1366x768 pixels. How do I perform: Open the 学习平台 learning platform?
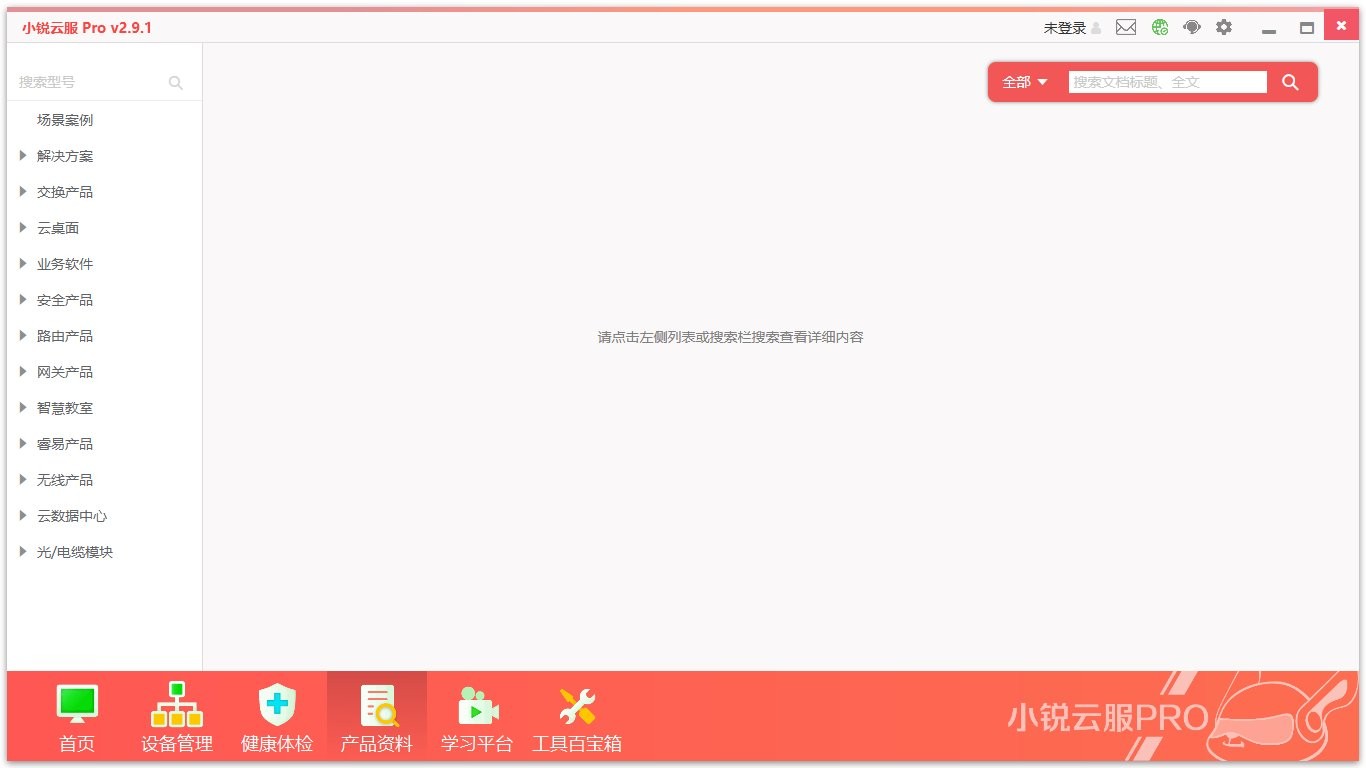(476, 715)
